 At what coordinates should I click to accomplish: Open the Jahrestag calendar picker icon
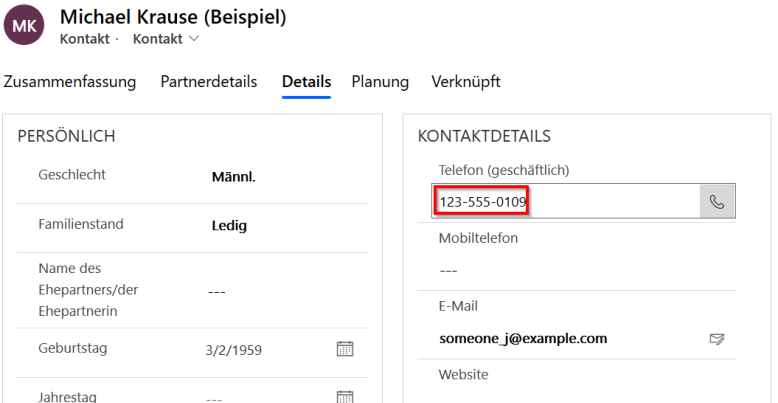[x=345, y=396]
